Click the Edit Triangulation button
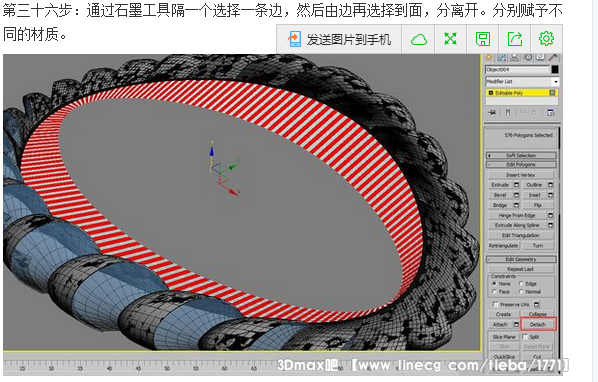Image resolution: width=598 pixels, height=382 pixels. 521,235
